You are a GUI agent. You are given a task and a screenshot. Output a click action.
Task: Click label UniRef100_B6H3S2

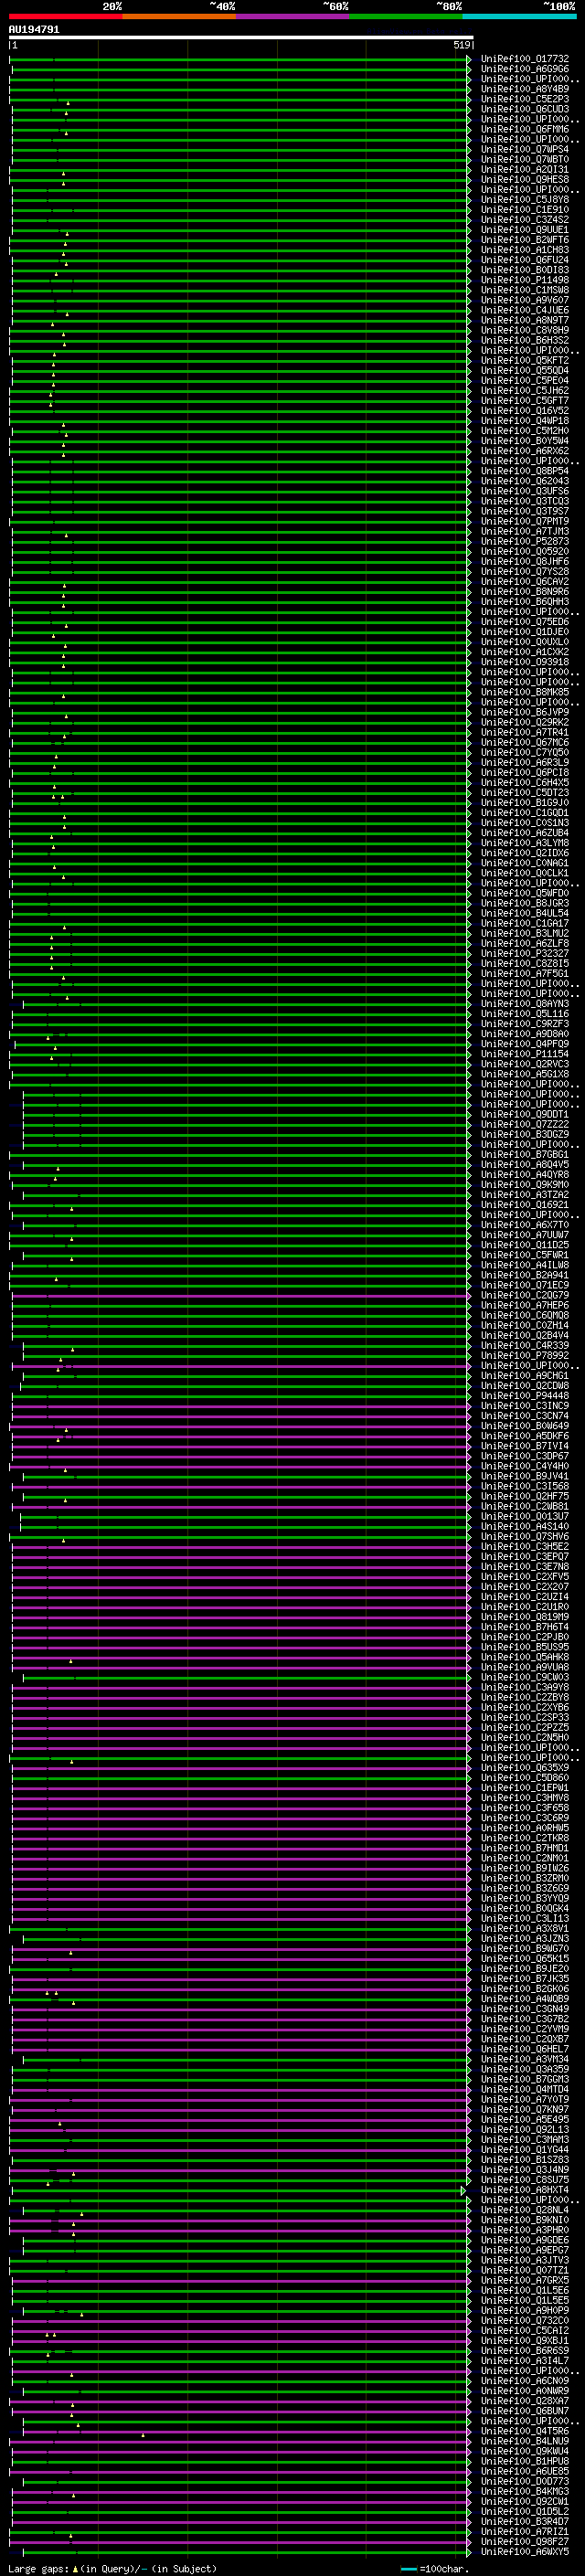[x=524, y=340]
